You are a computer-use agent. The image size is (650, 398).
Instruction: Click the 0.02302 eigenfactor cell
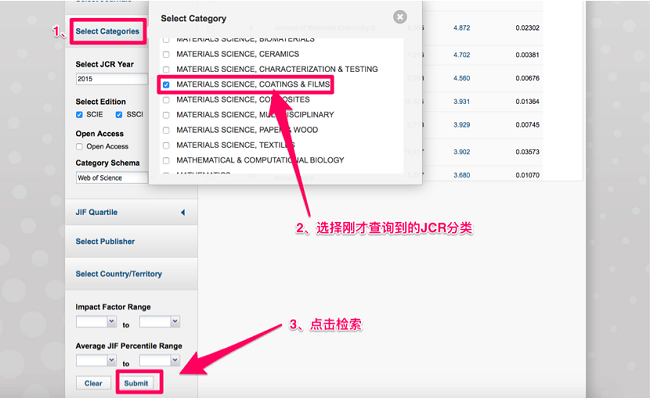click(x=528, y=28)
